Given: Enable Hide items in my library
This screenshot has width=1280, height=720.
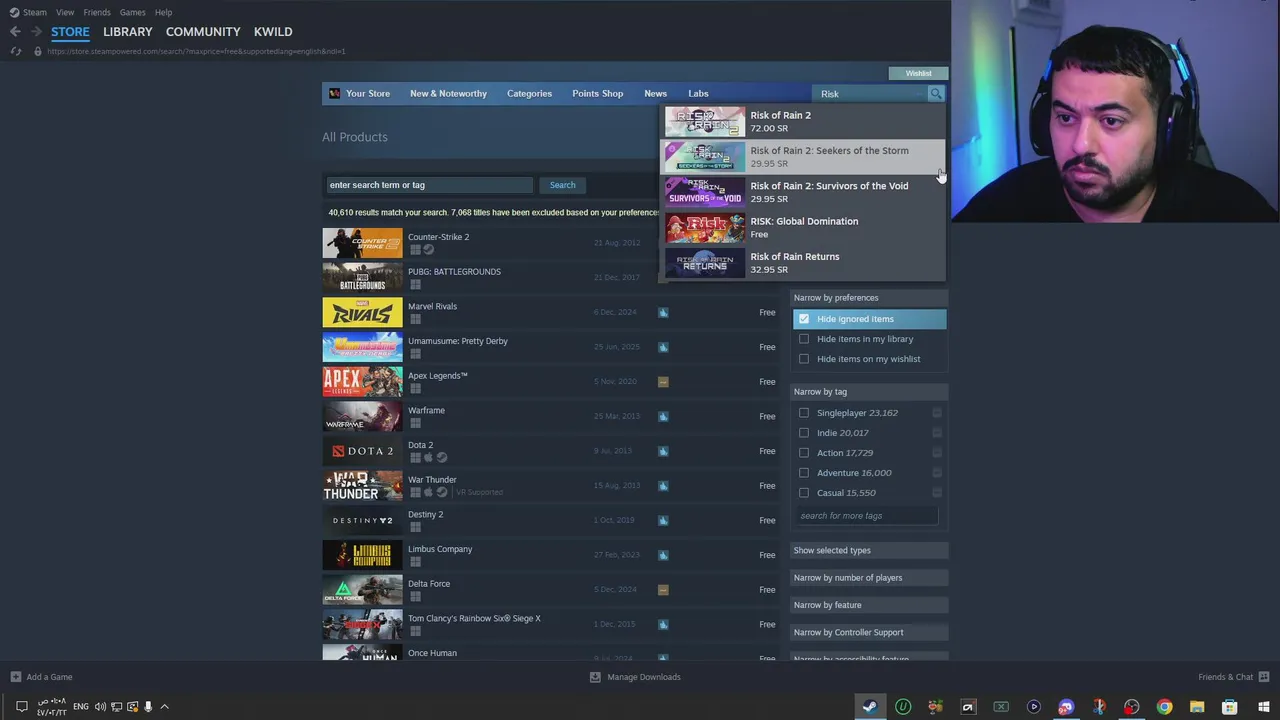Looking at the screenshot, I should pyautogui.click(x=804, y=339).
